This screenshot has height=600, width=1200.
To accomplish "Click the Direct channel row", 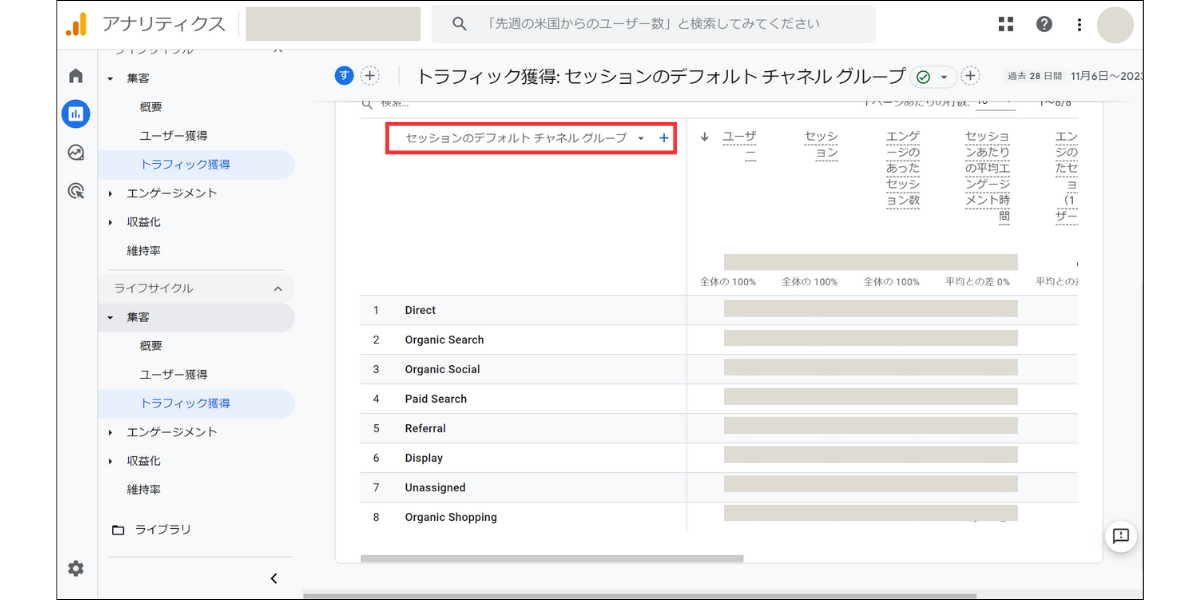I will click(719, 310).
